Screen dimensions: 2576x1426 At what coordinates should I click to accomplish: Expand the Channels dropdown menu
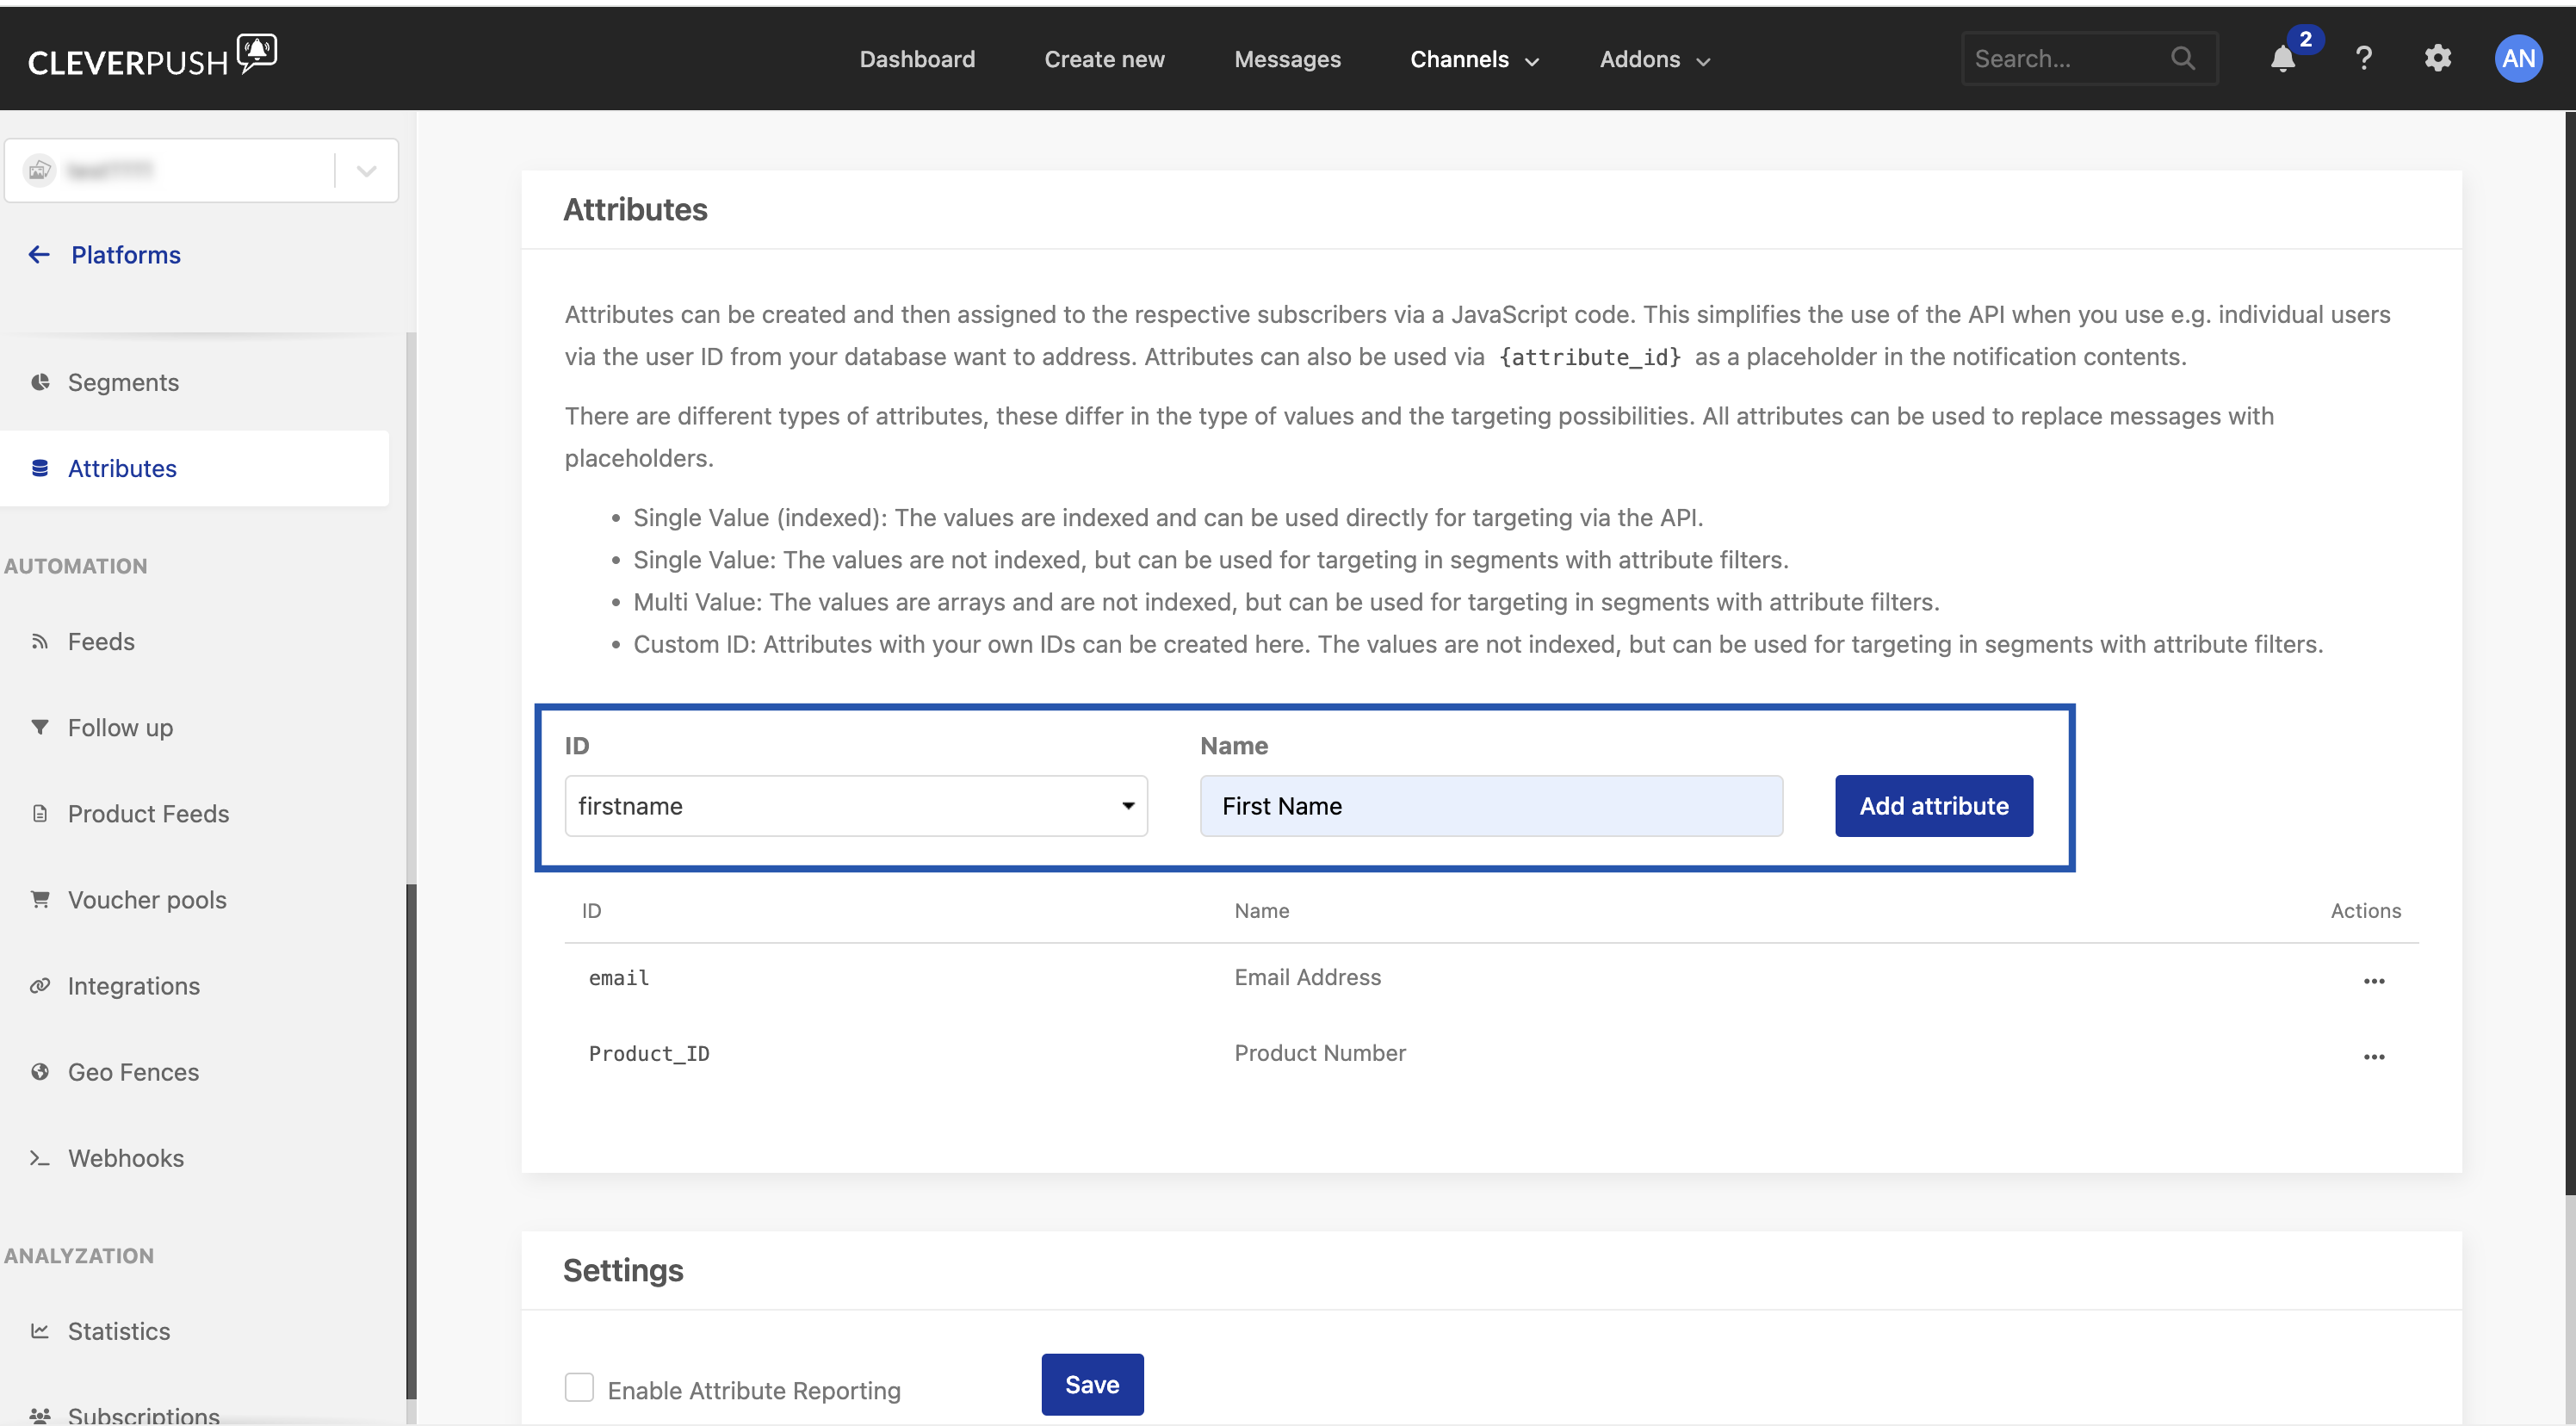tap(1474, 60)
